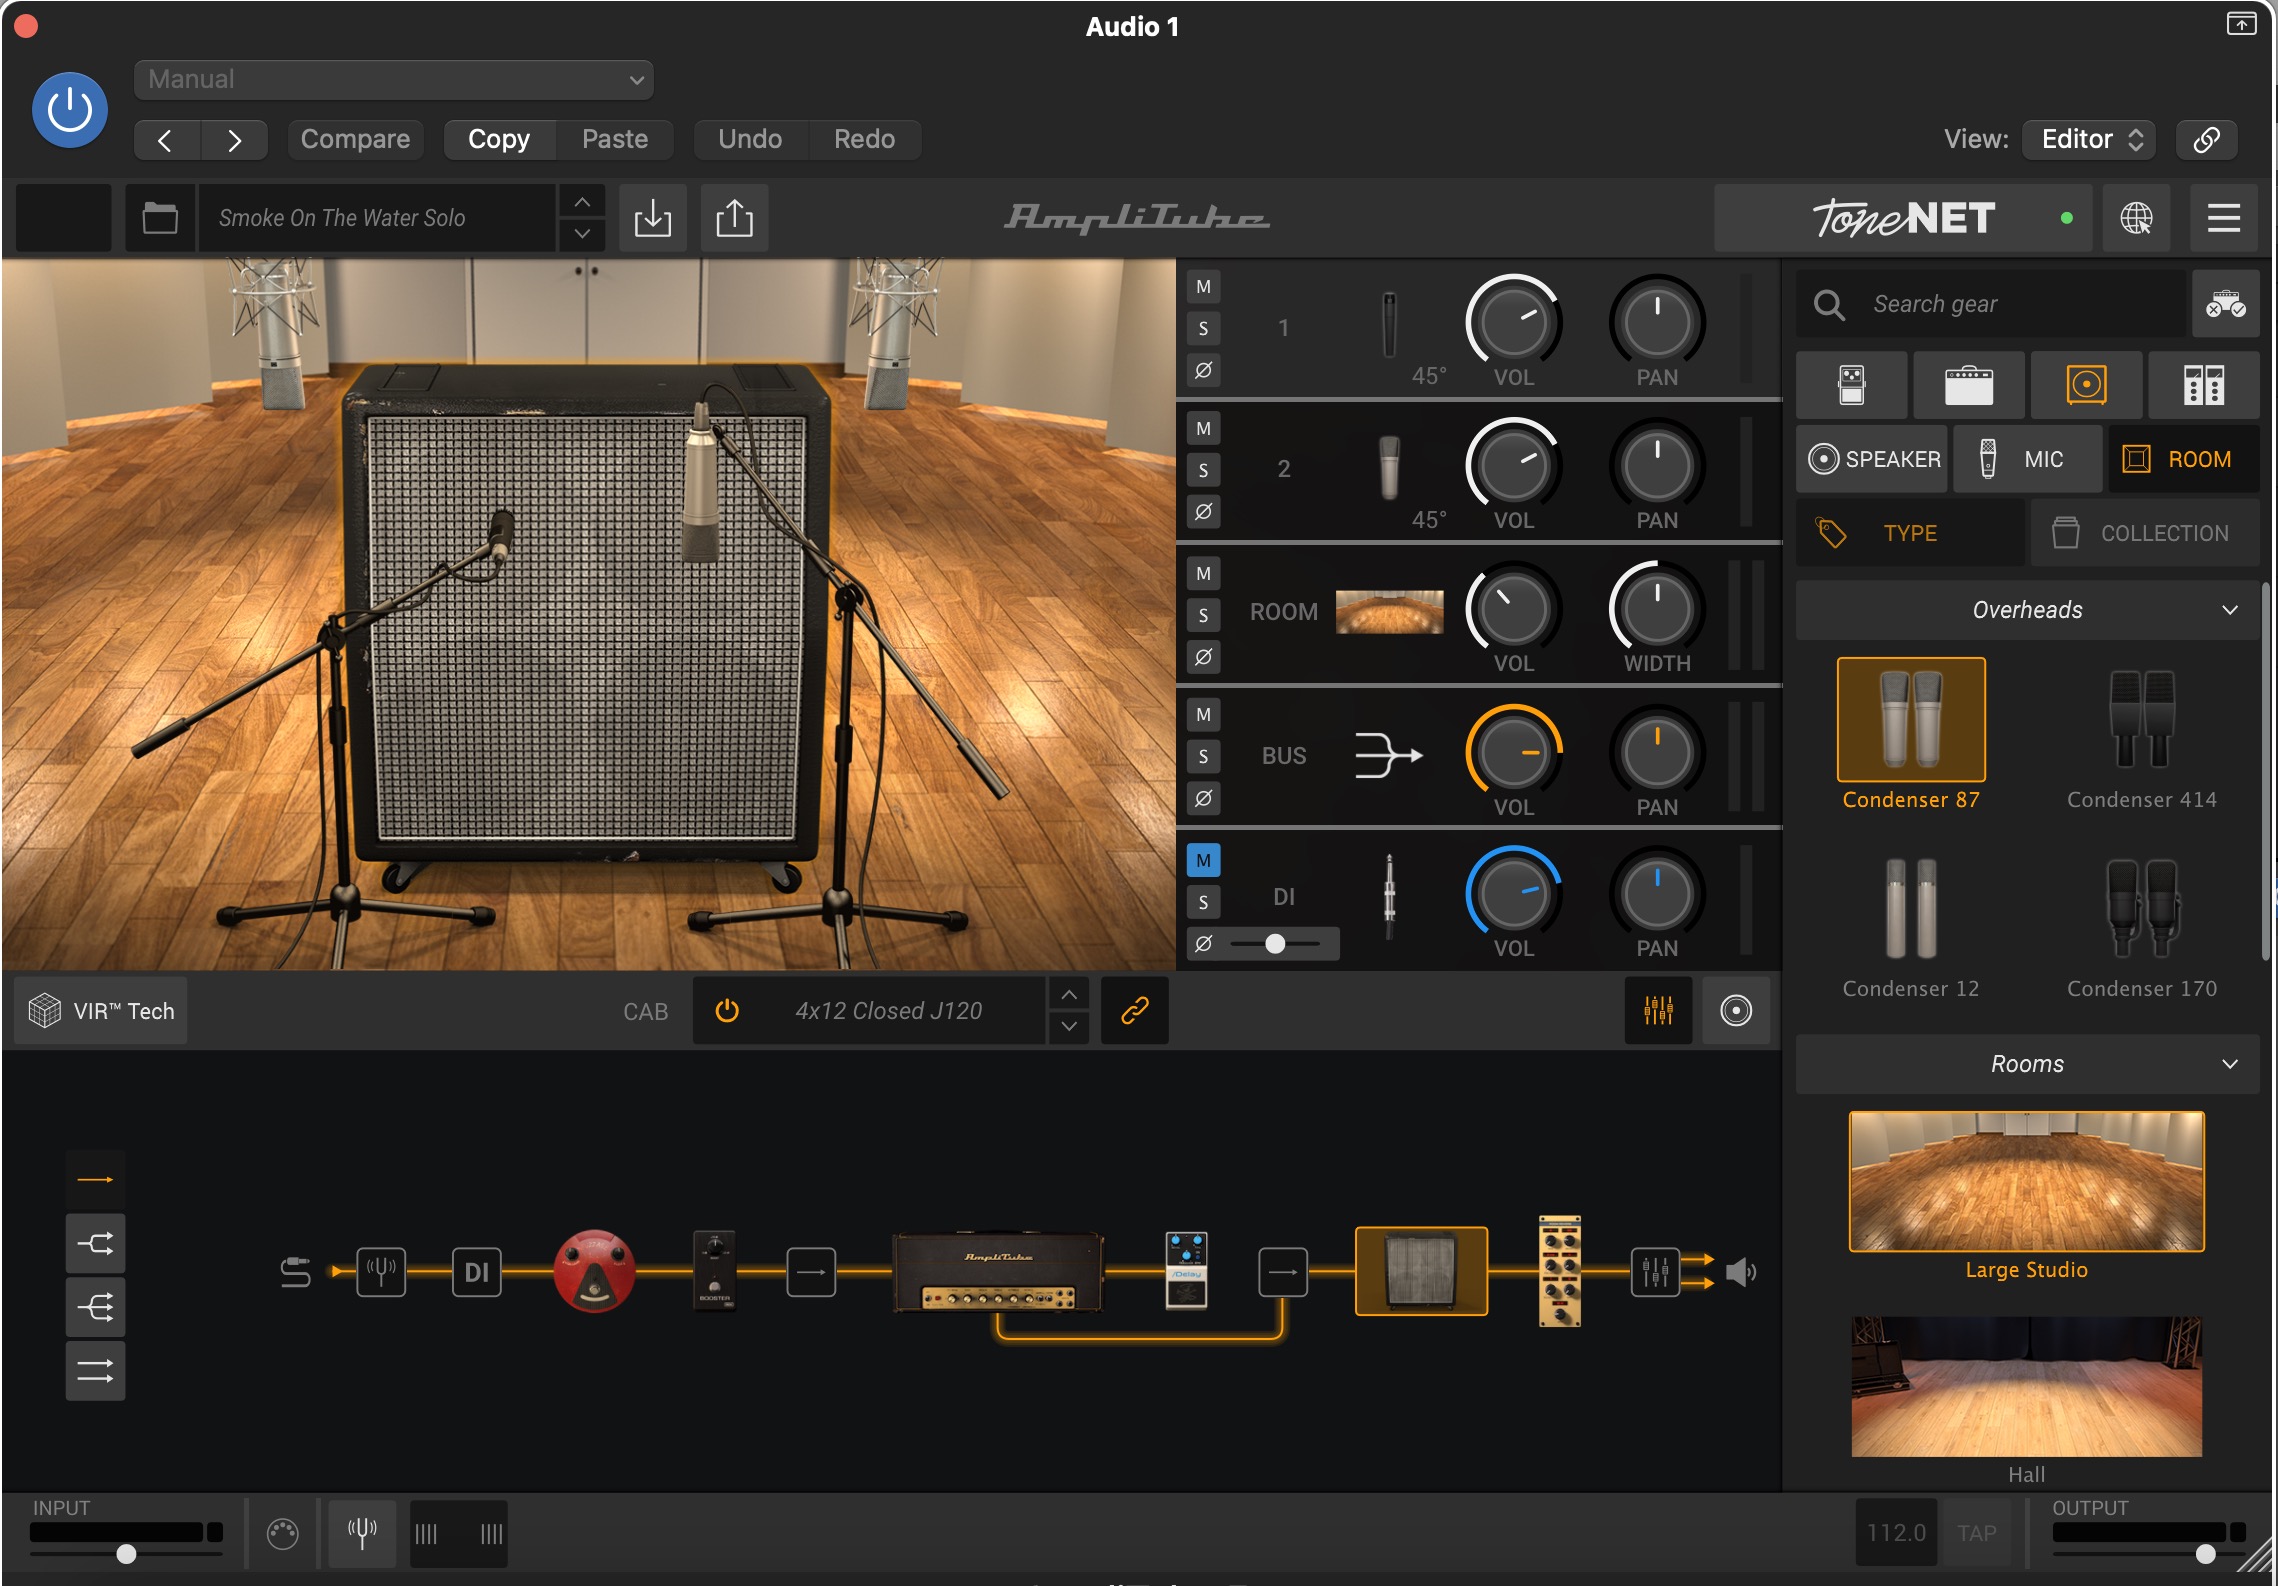This screenshot has width=2278, height=1586.
Task: Open the cab mixer sliders view icon
Action: click(1659, 1011)
